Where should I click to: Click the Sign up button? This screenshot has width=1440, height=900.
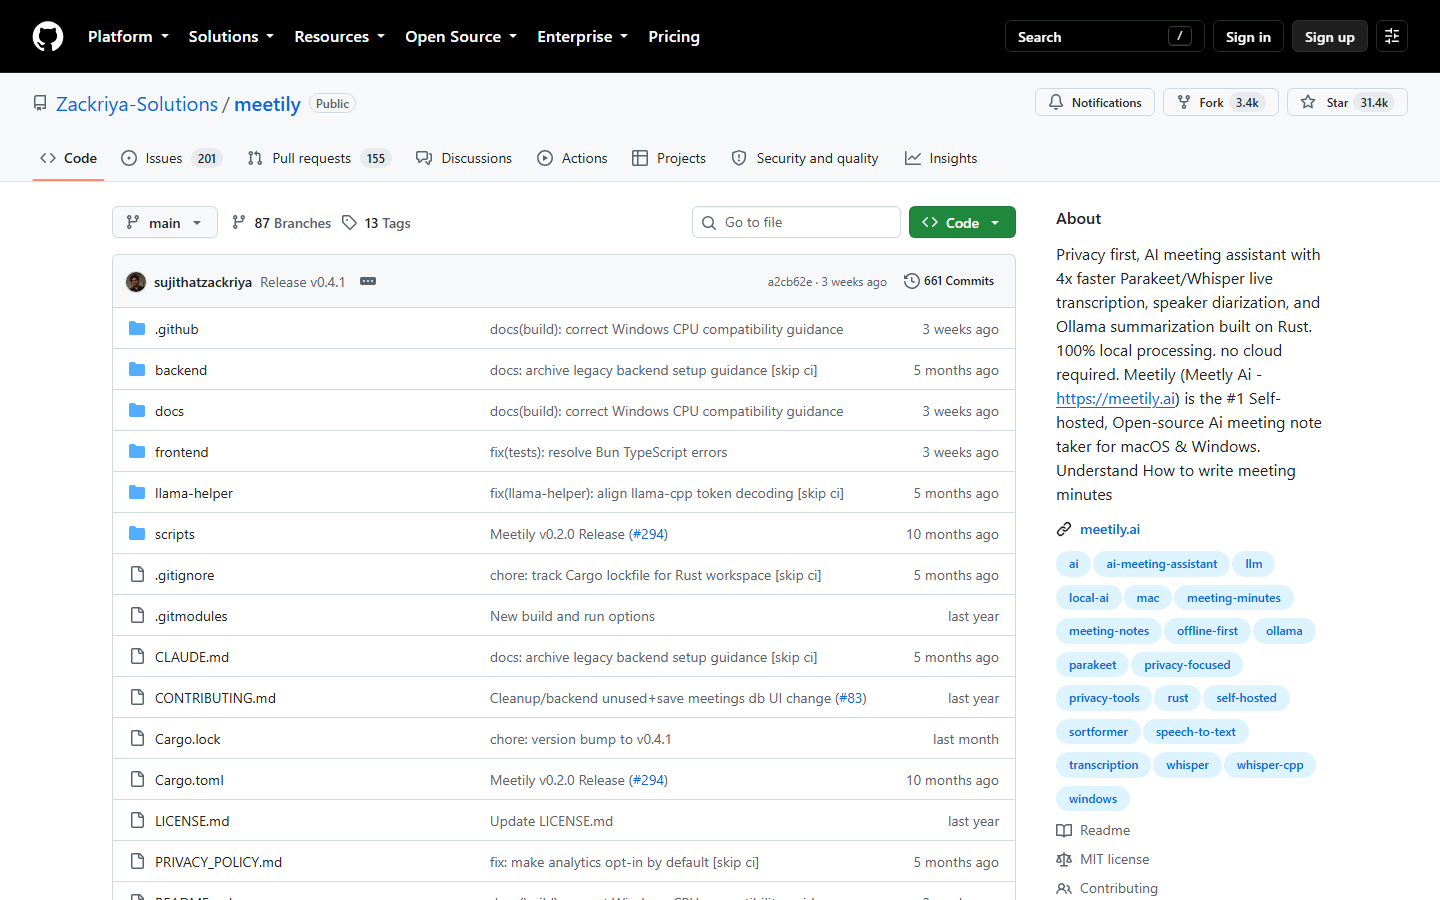point(1330,37)
